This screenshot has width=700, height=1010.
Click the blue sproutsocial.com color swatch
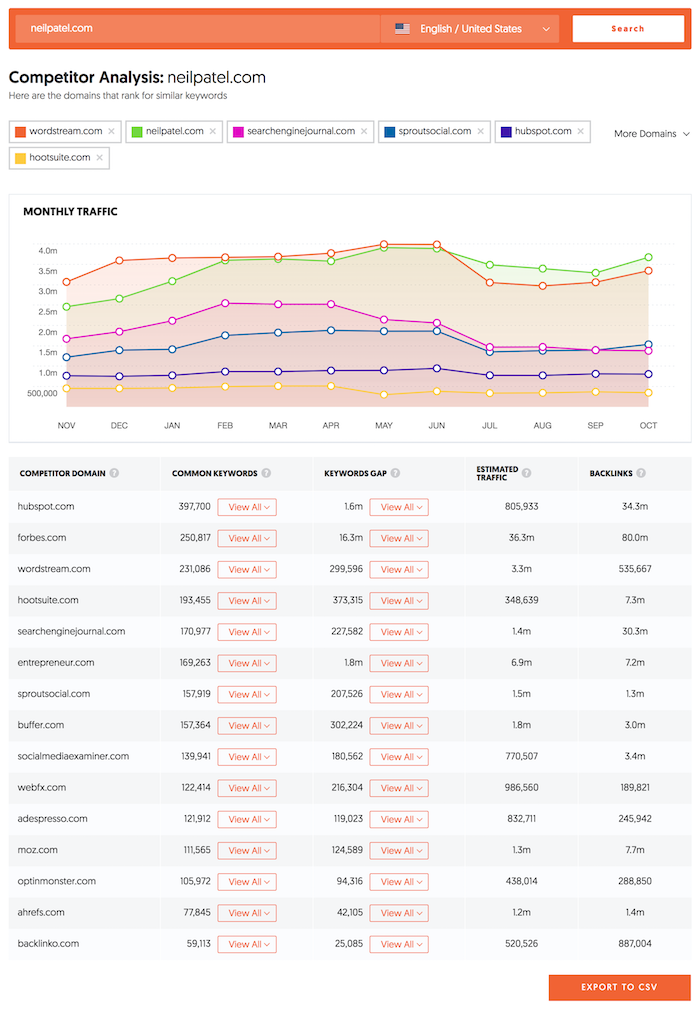point(389,131)
